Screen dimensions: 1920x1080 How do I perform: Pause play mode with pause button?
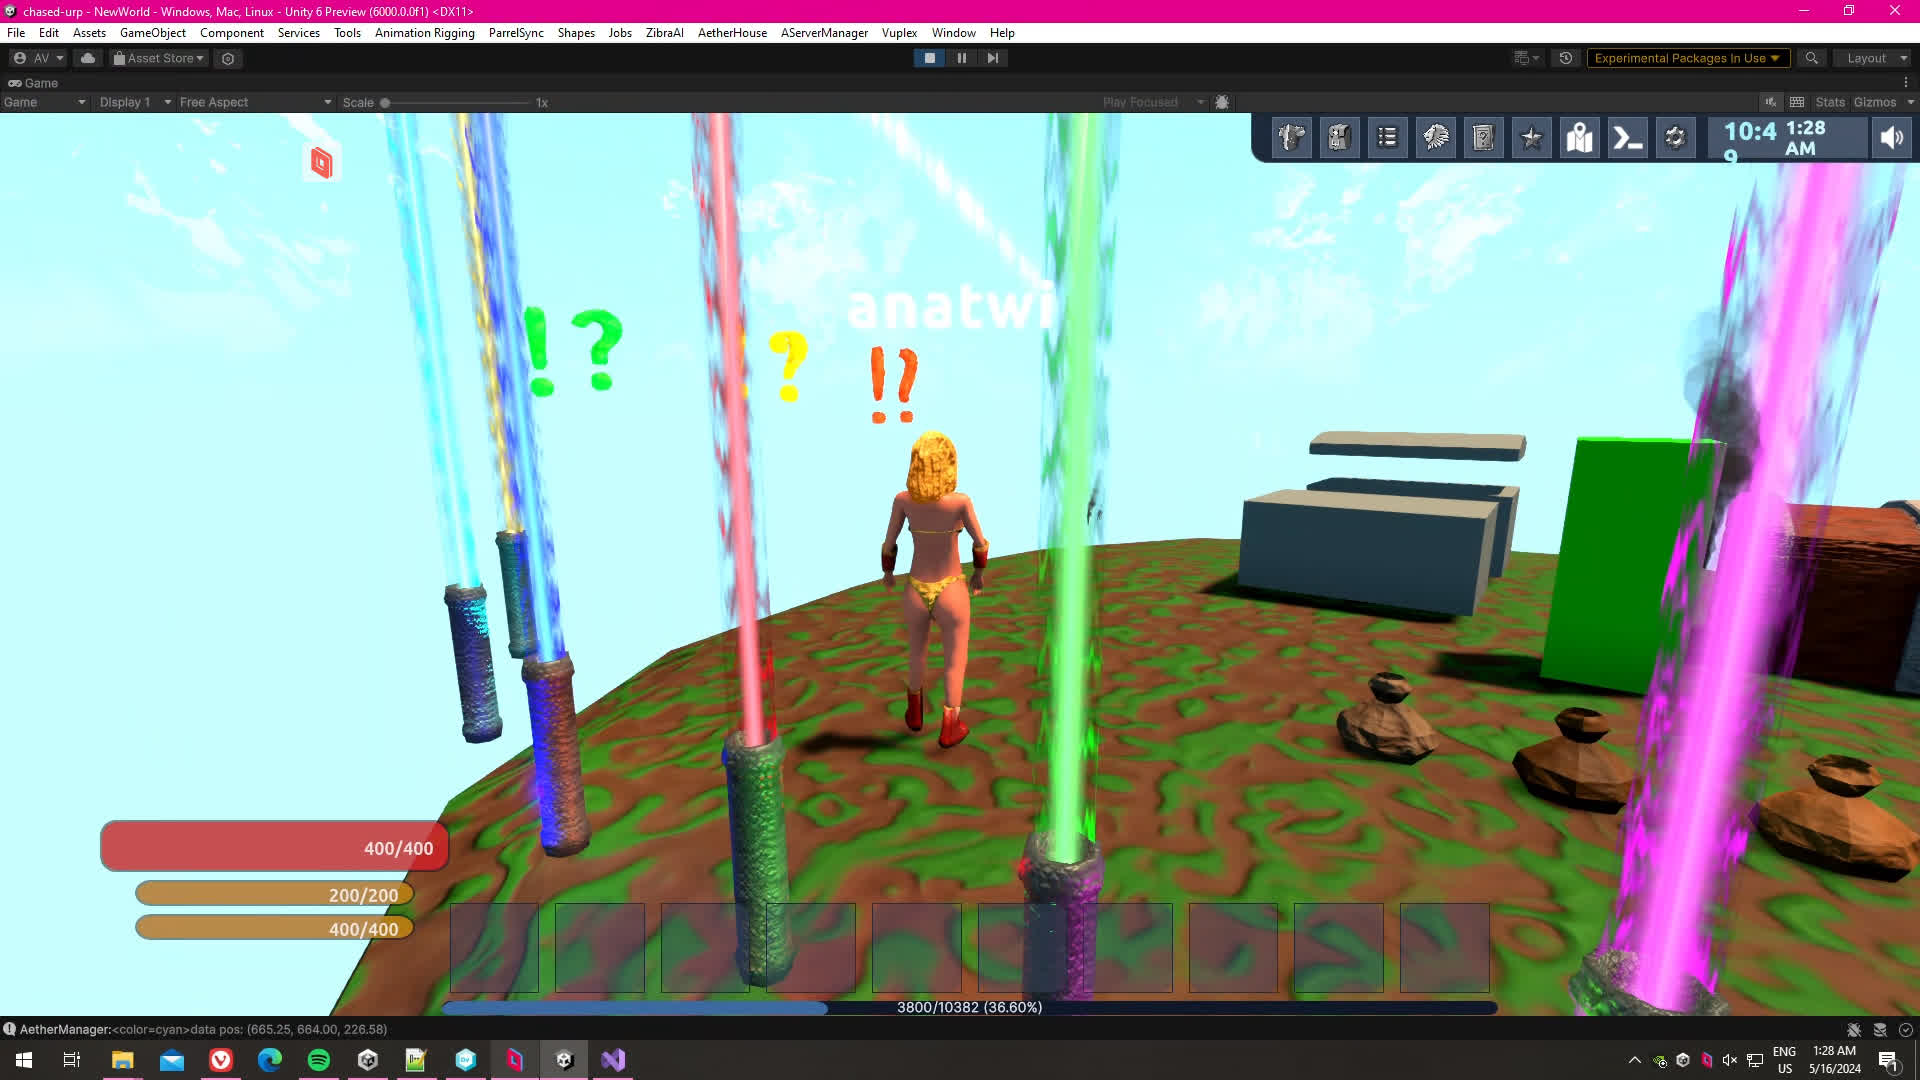[x=961, y=58]
